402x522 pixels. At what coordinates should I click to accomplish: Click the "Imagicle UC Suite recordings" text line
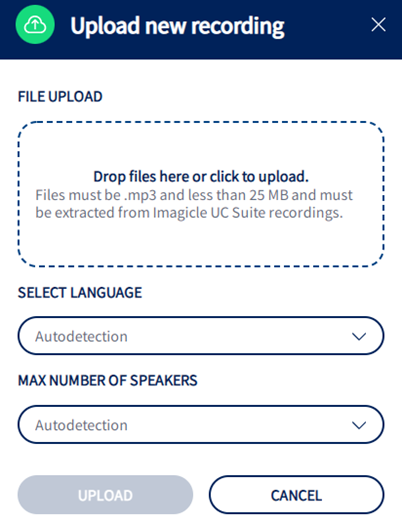pyautogui.click(x=248, y=213)
